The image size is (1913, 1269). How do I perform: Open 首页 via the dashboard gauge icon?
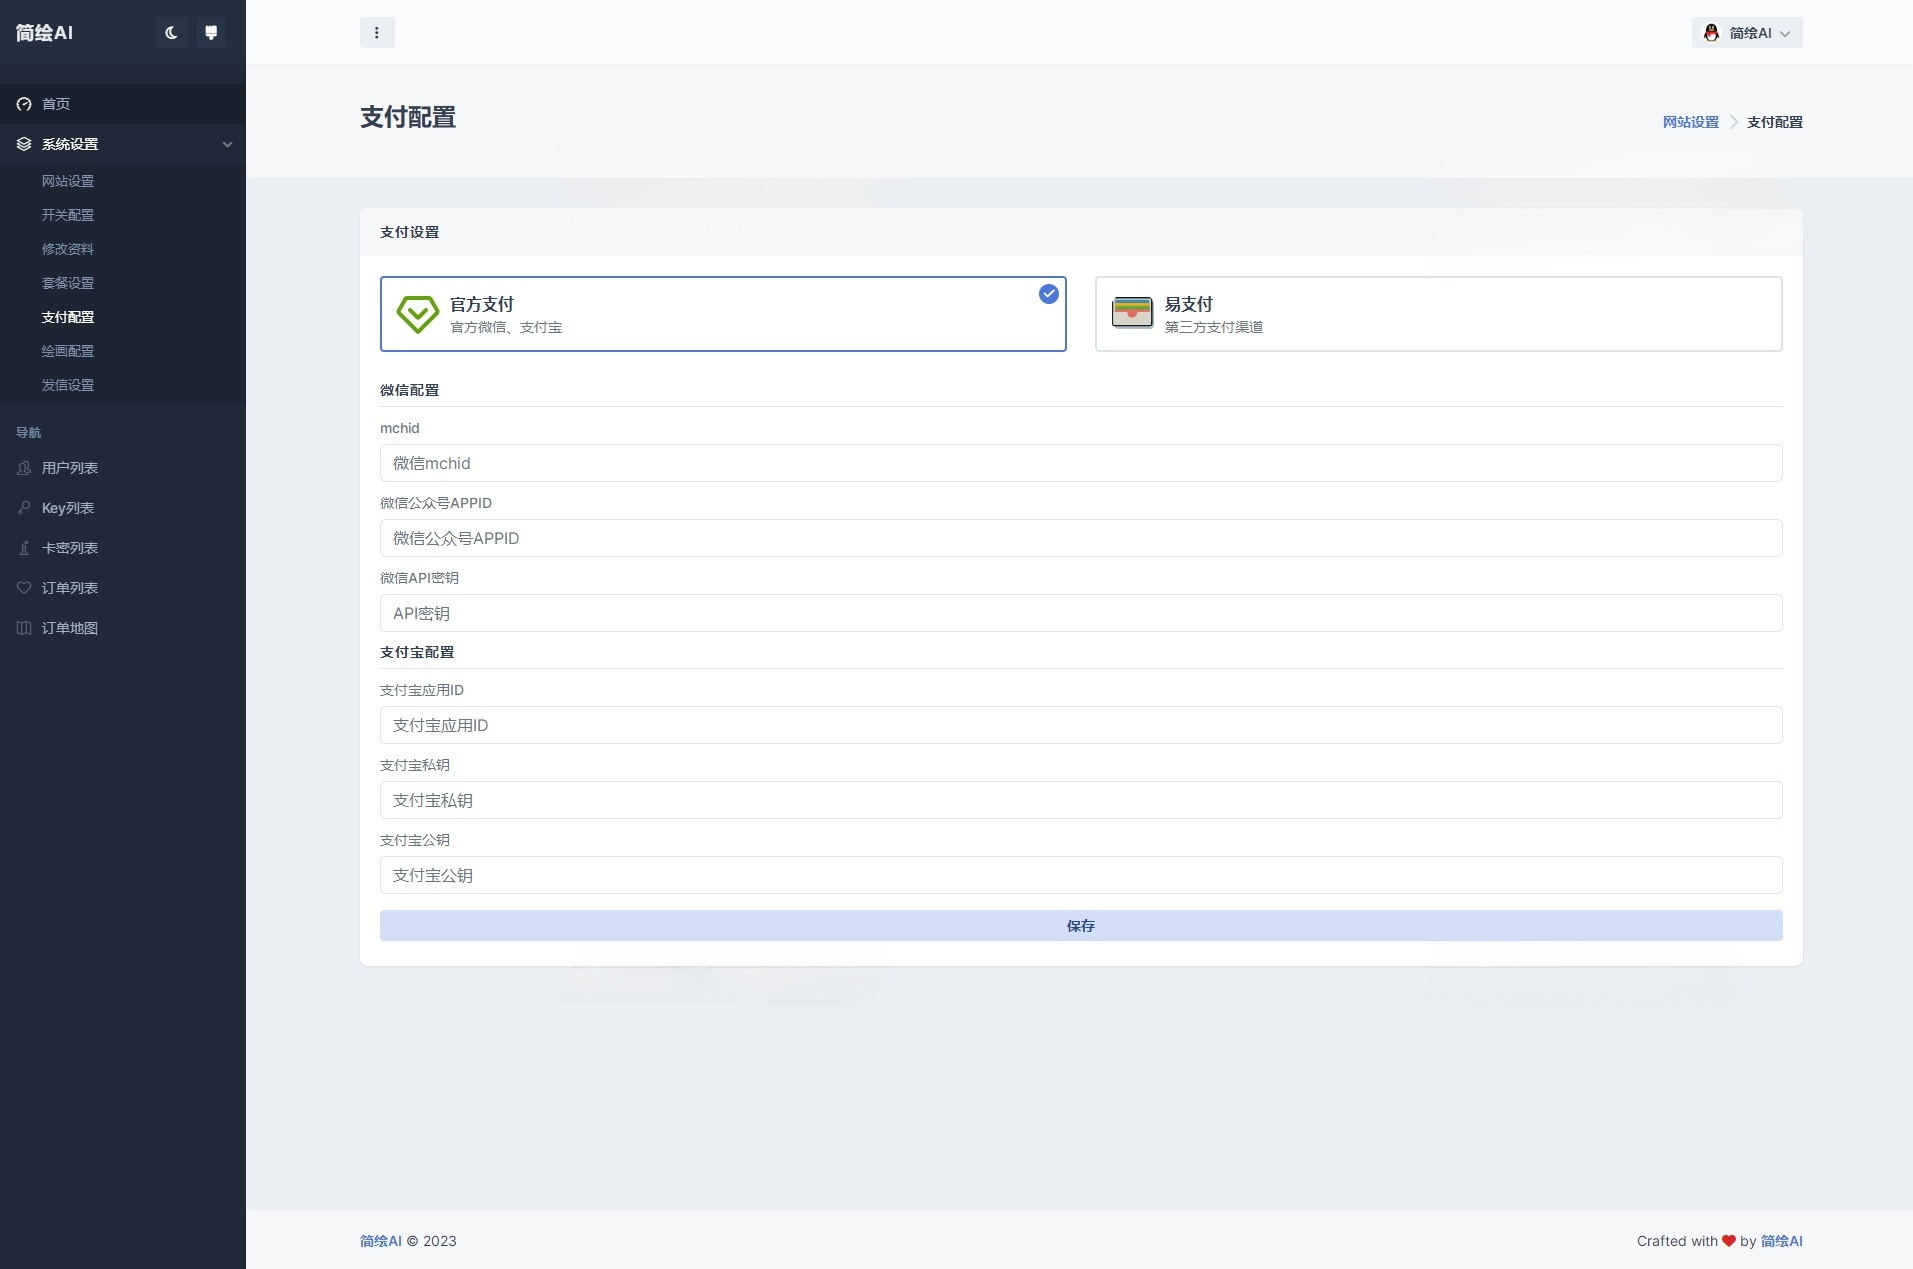pyautogui.click(x=23, y=103)
